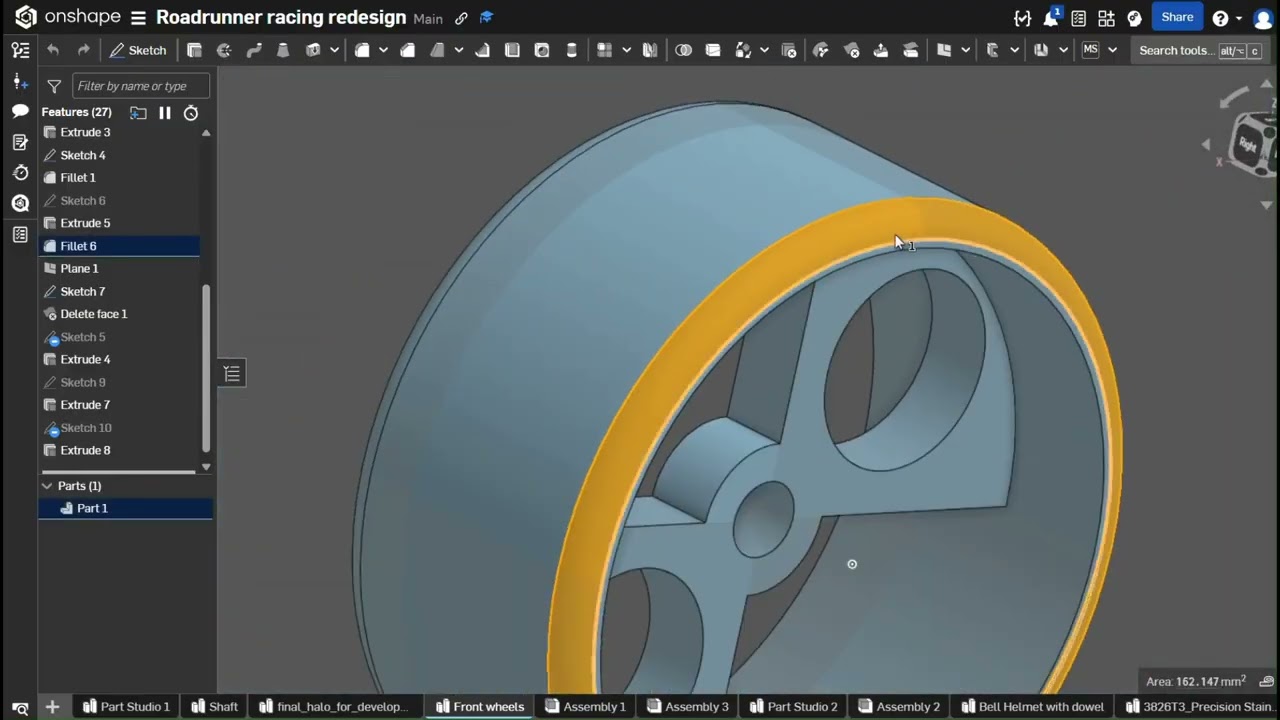Image resolution: width=1280 pixels, height=720 pixels.
Task: Select the Delete part tool icon
Action: click(789, 50)
